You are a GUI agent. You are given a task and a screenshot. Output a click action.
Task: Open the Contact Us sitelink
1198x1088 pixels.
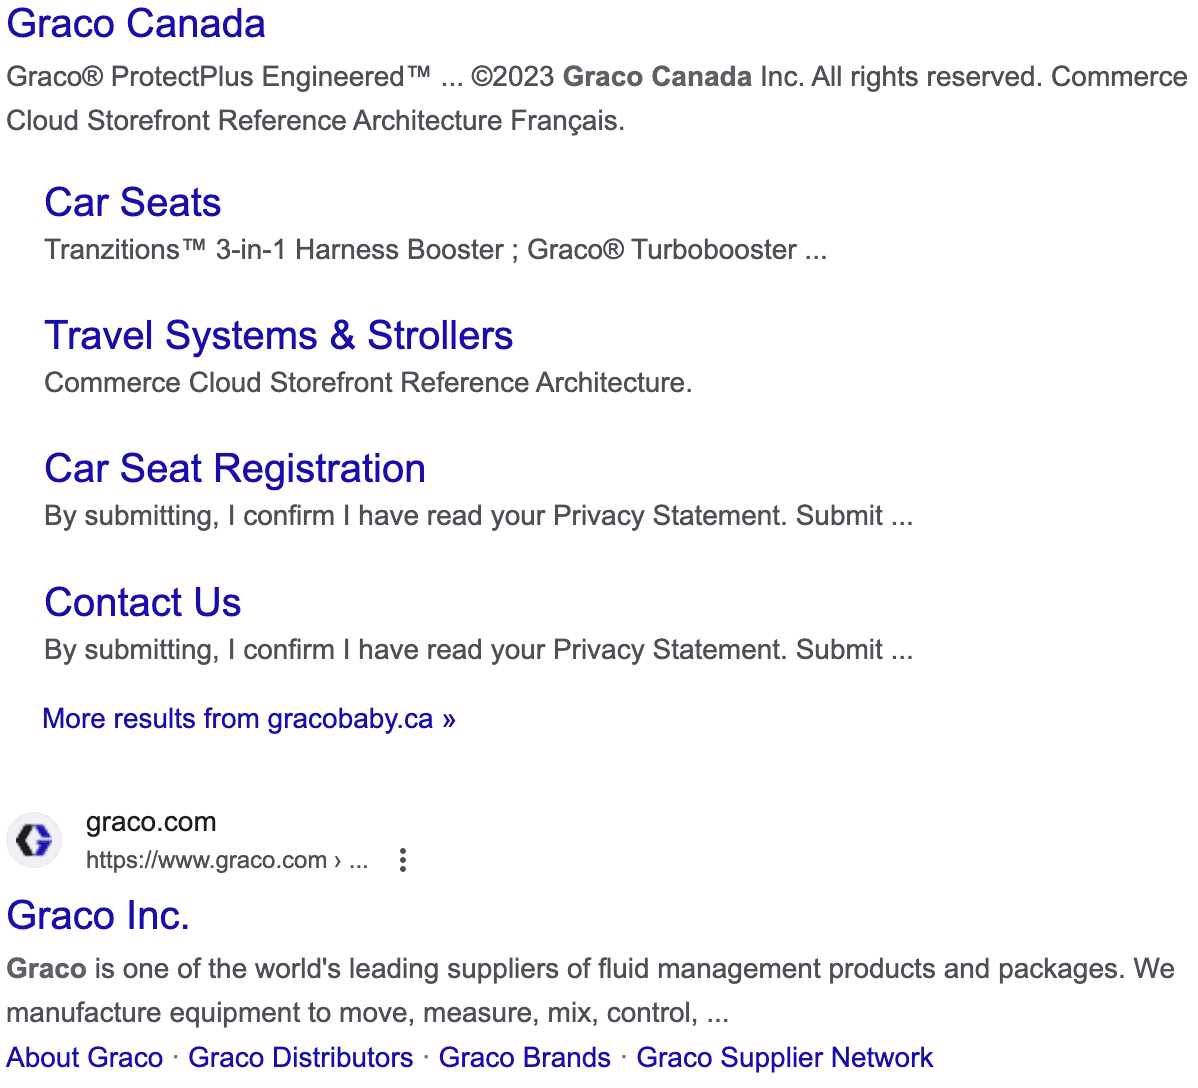point(143,603)
